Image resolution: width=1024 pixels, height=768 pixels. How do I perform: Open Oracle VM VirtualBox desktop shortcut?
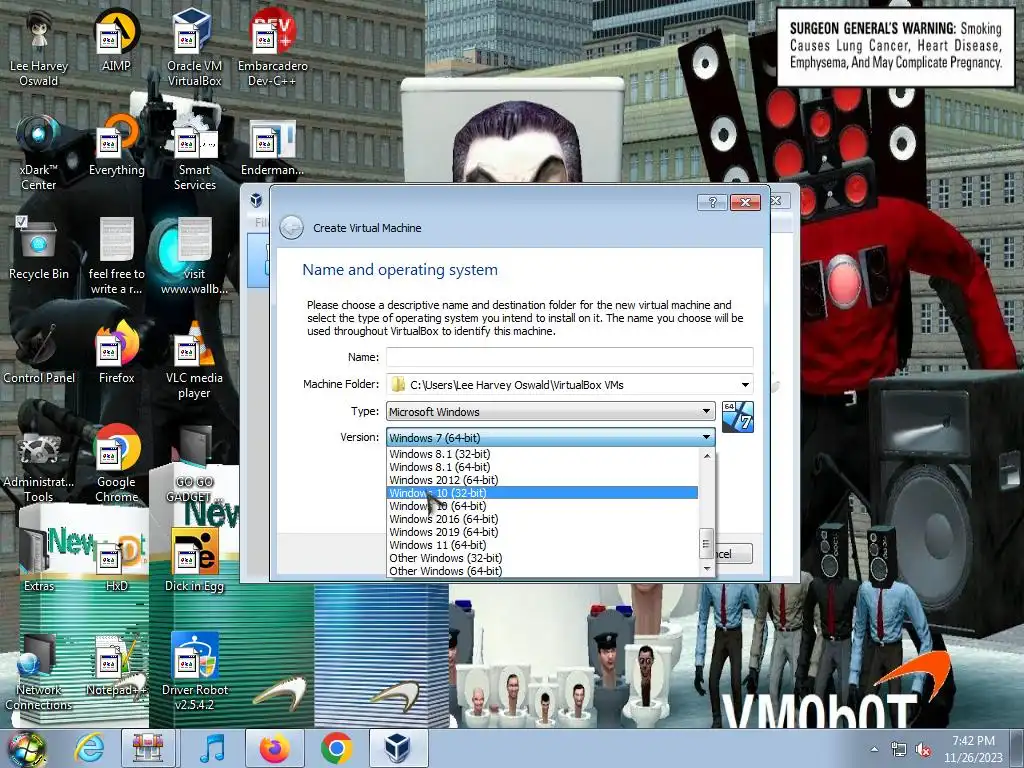[194, 46]
